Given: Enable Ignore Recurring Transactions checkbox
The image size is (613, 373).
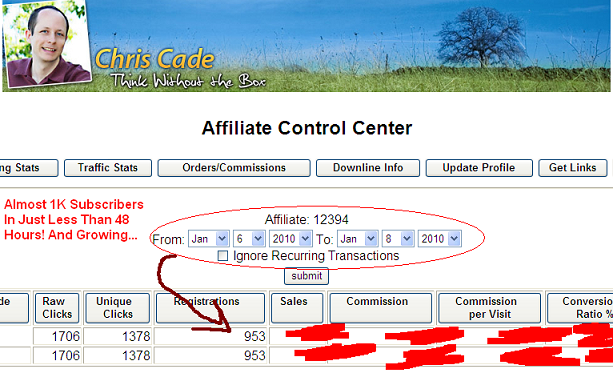Looking at the screenshot, I should [x=222, y=256].
